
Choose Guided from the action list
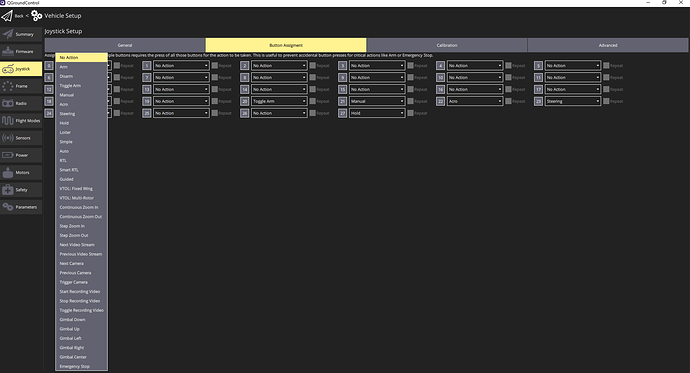81,179
